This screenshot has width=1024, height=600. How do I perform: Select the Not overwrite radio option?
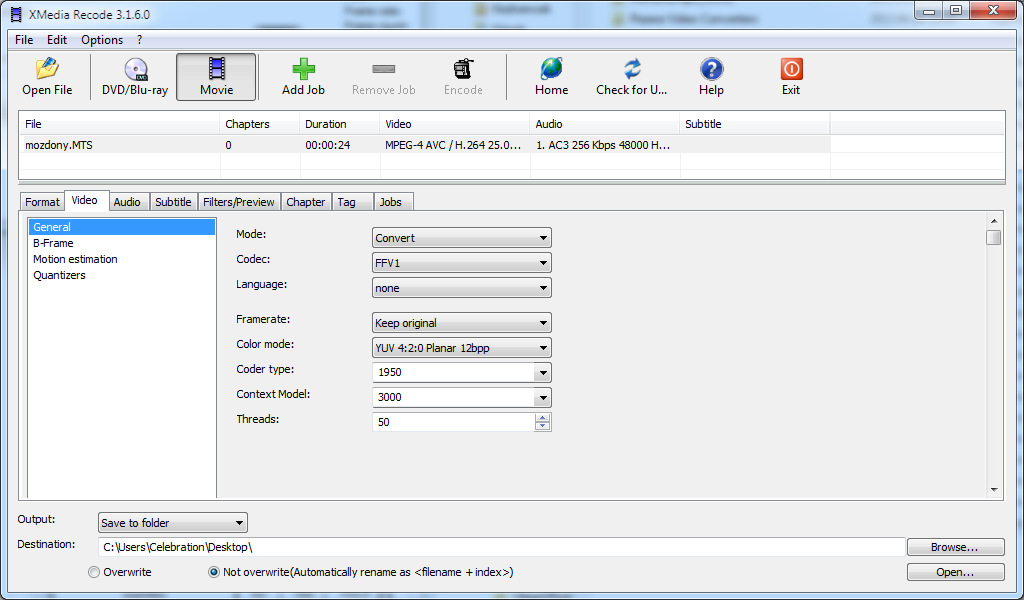[214, 572]
